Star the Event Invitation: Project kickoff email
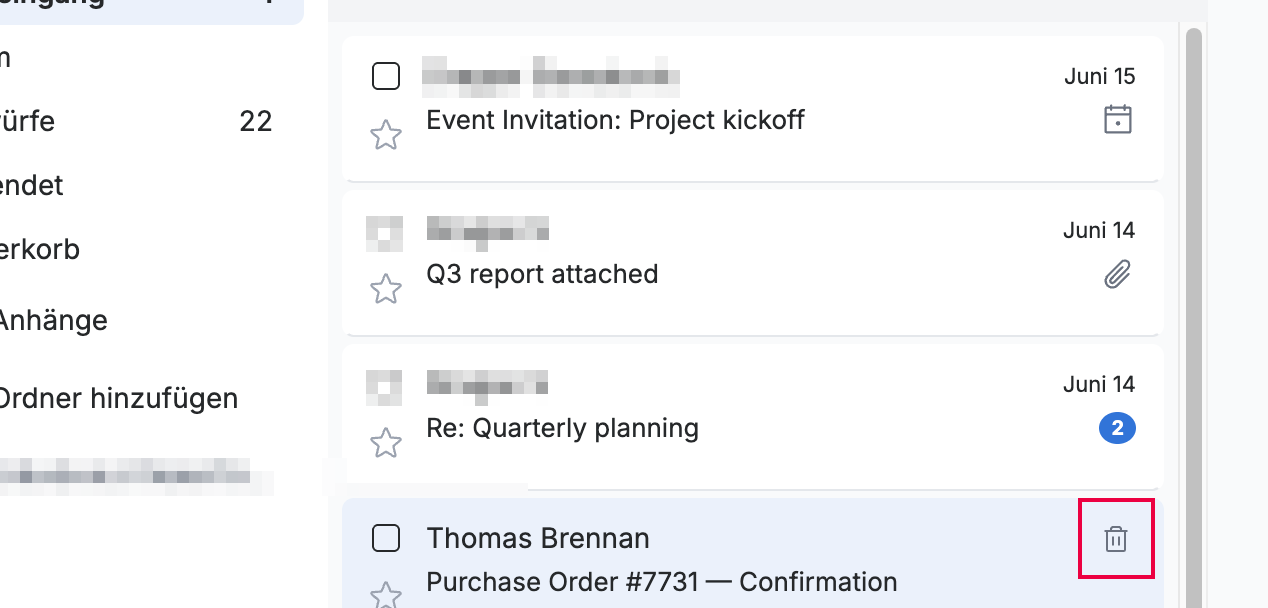The width and height of the screenshot is (1268, 608). point(386,135)
